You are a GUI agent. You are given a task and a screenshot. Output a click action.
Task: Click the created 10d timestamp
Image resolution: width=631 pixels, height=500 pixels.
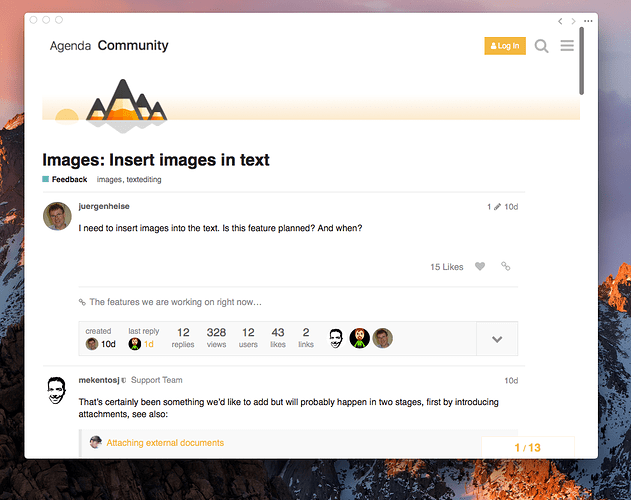pyautogui.click(x=108, y=344)
